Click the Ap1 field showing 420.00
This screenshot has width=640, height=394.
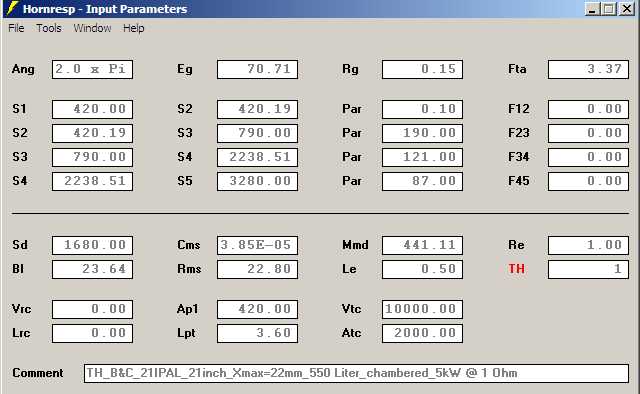(x=258, y=309)
